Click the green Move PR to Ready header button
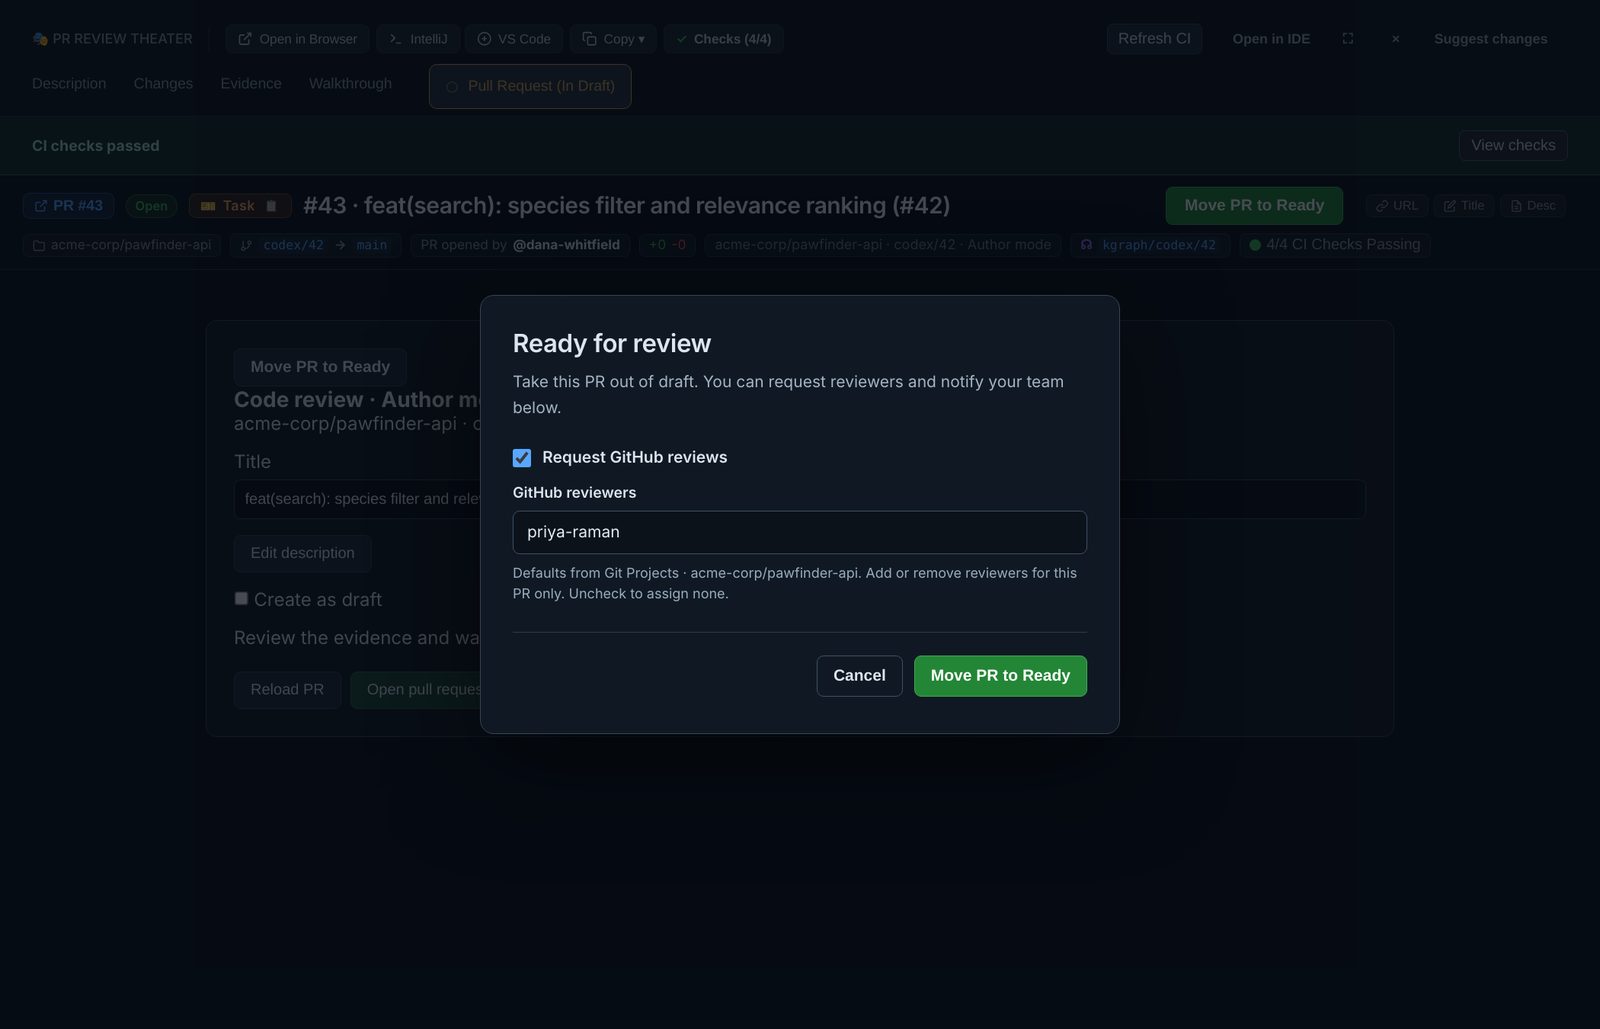The width and height of the screenshot is (1600, 1029). tap(1254, 205)
